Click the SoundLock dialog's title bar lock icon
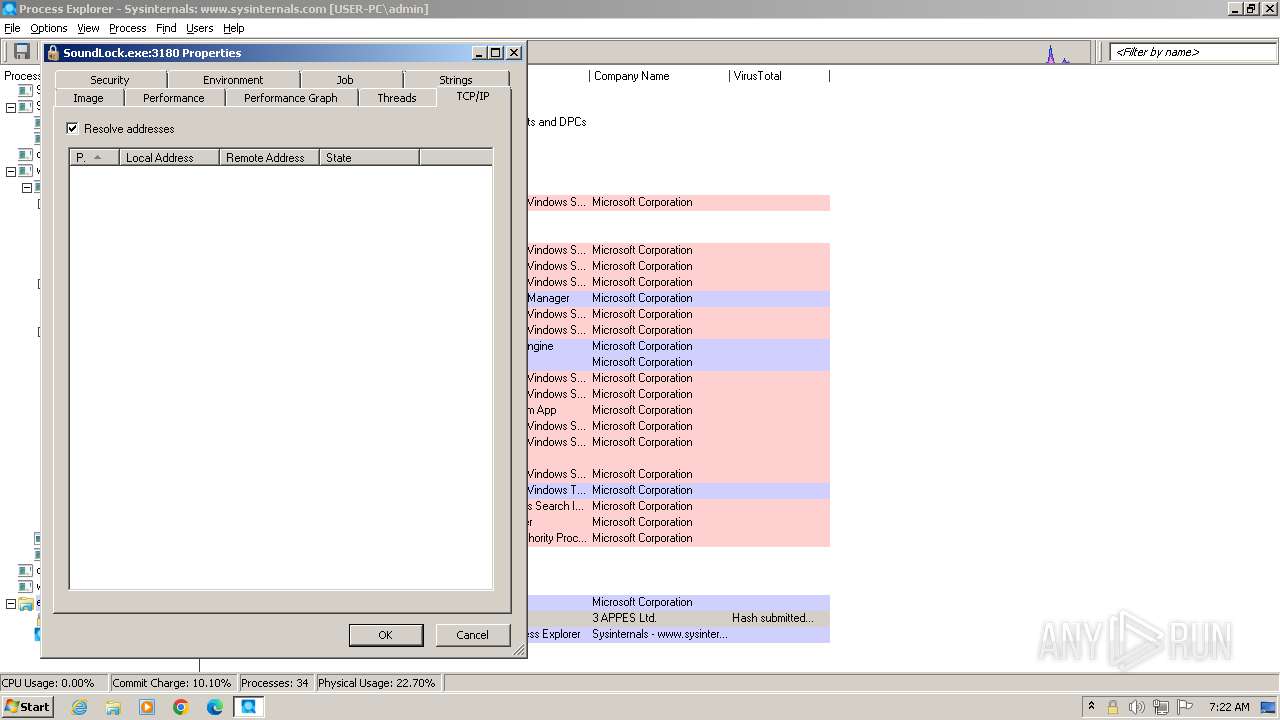Viewport: 1280px width, 720px height. pos(53,53)
